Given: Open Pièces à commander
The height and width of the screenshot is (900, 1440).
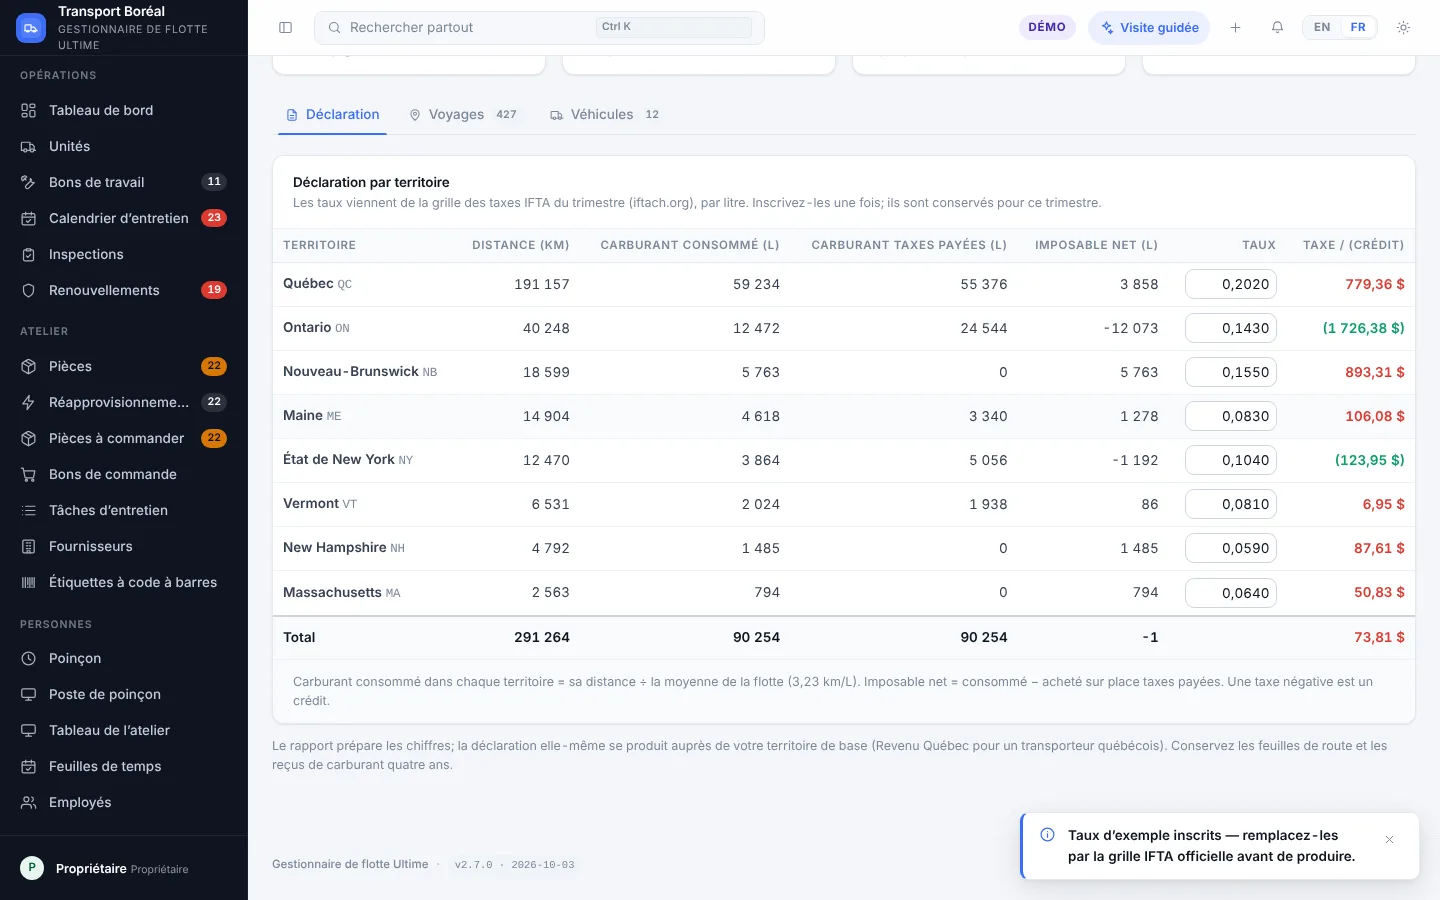Looking at the screenshot, I should point(124,438).
